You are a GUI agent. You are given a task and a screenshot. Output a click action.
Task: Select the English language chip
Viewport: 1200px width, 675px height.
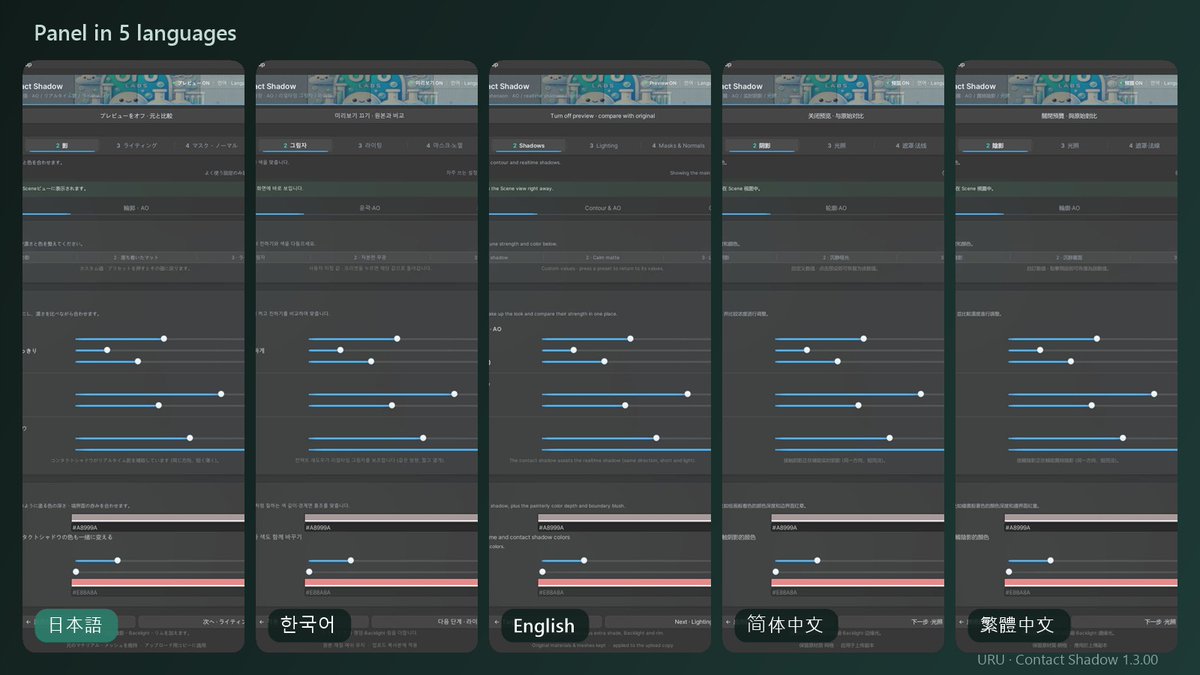[544, 626]
